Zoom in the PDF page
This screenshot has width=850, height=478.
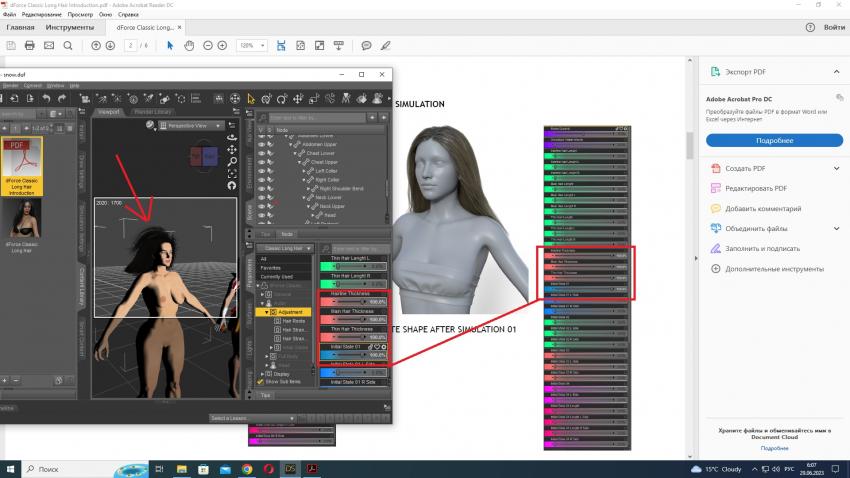point(222,46)
